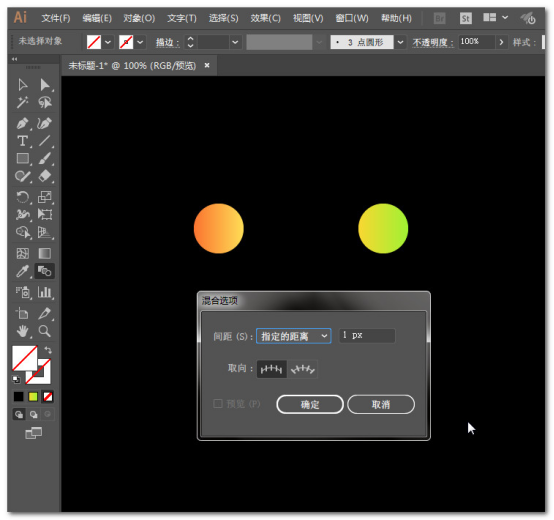The width and height of the screenshot is (554, 520).
Task: Select the Gradient tool
Action: [x=45, y=253]
